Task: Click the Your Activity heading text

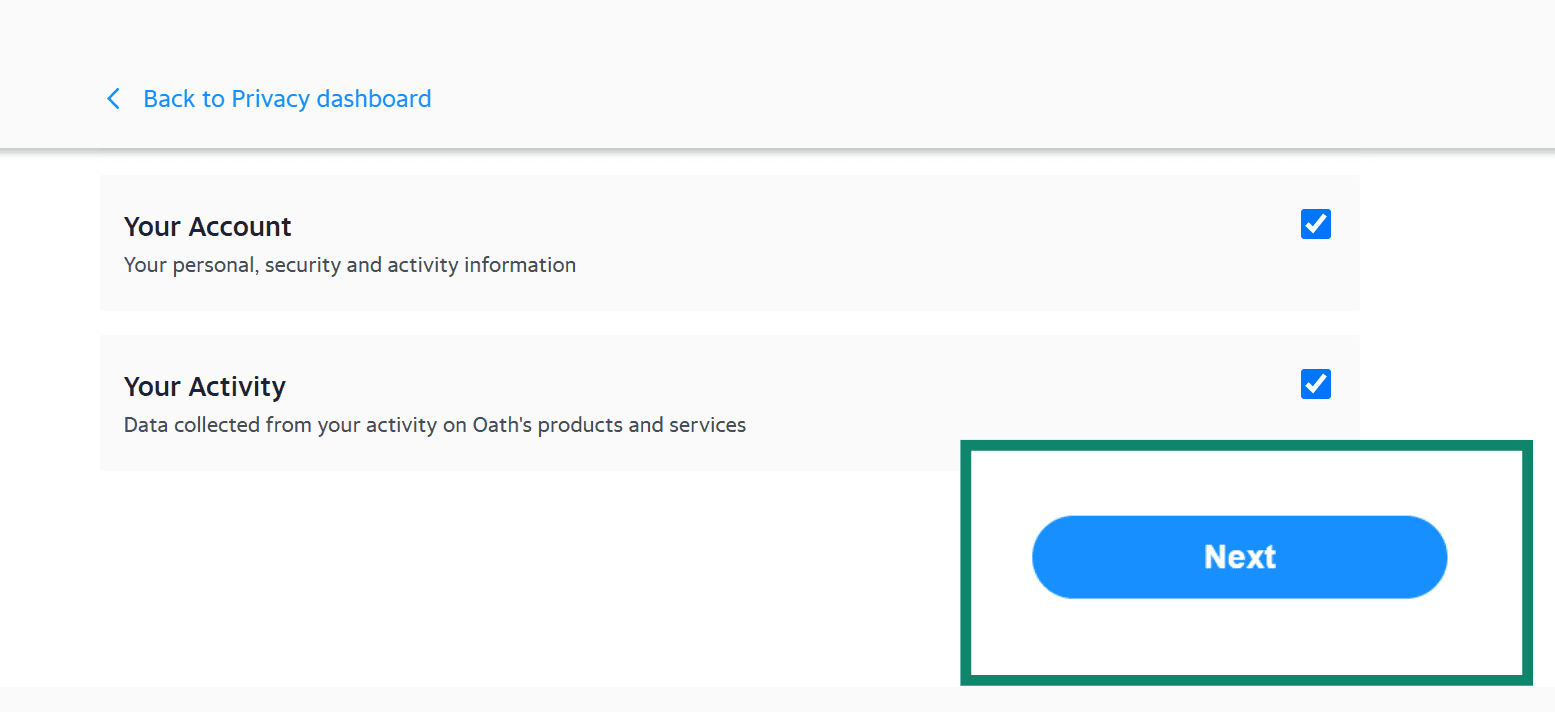Action: coord(204,386)
